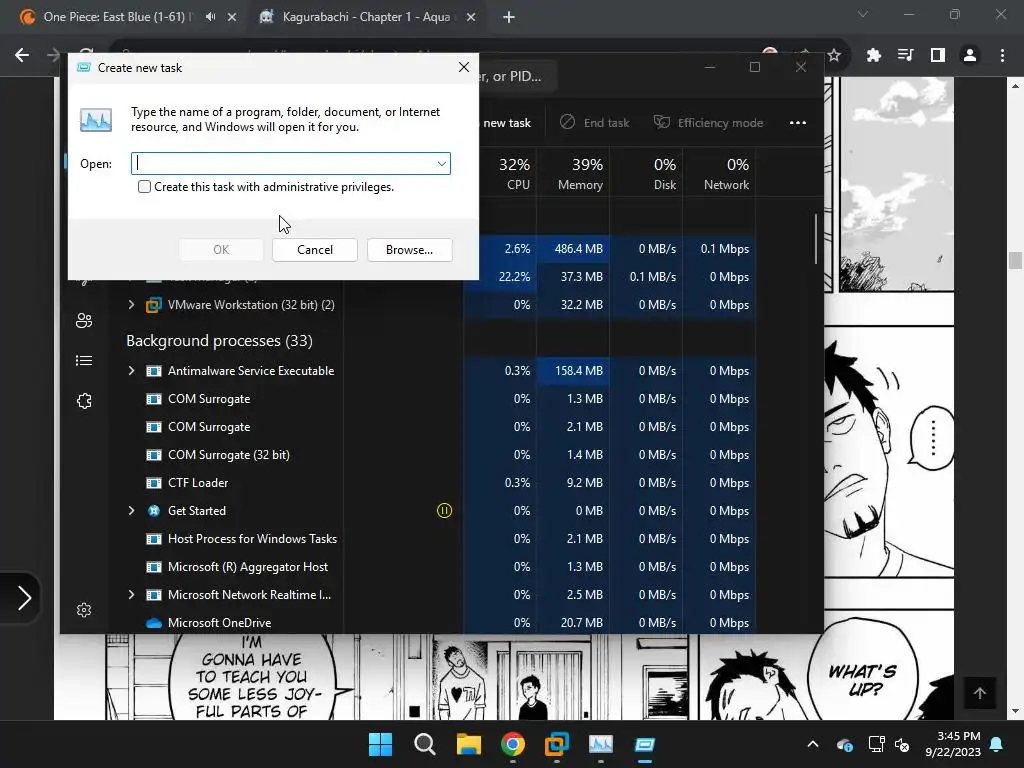Sort by CPU column header
Viewport: 1024px width, 768px height.
[515, 174]
